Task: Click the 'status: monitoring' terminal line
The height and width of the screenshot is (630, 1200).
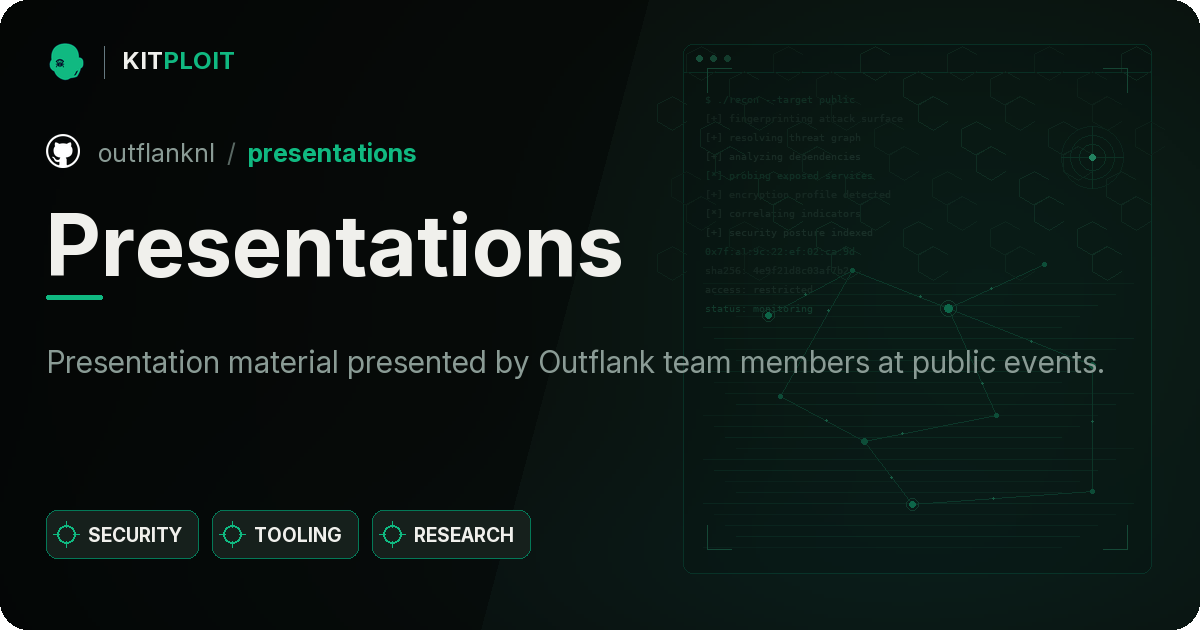Action: coord(759,309)
